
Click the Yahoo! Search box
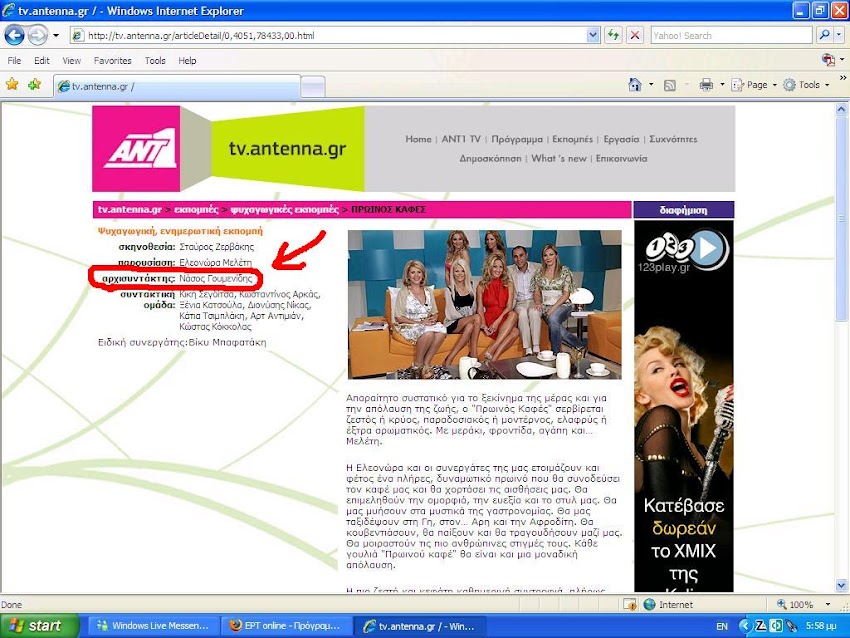pos(731,36)
